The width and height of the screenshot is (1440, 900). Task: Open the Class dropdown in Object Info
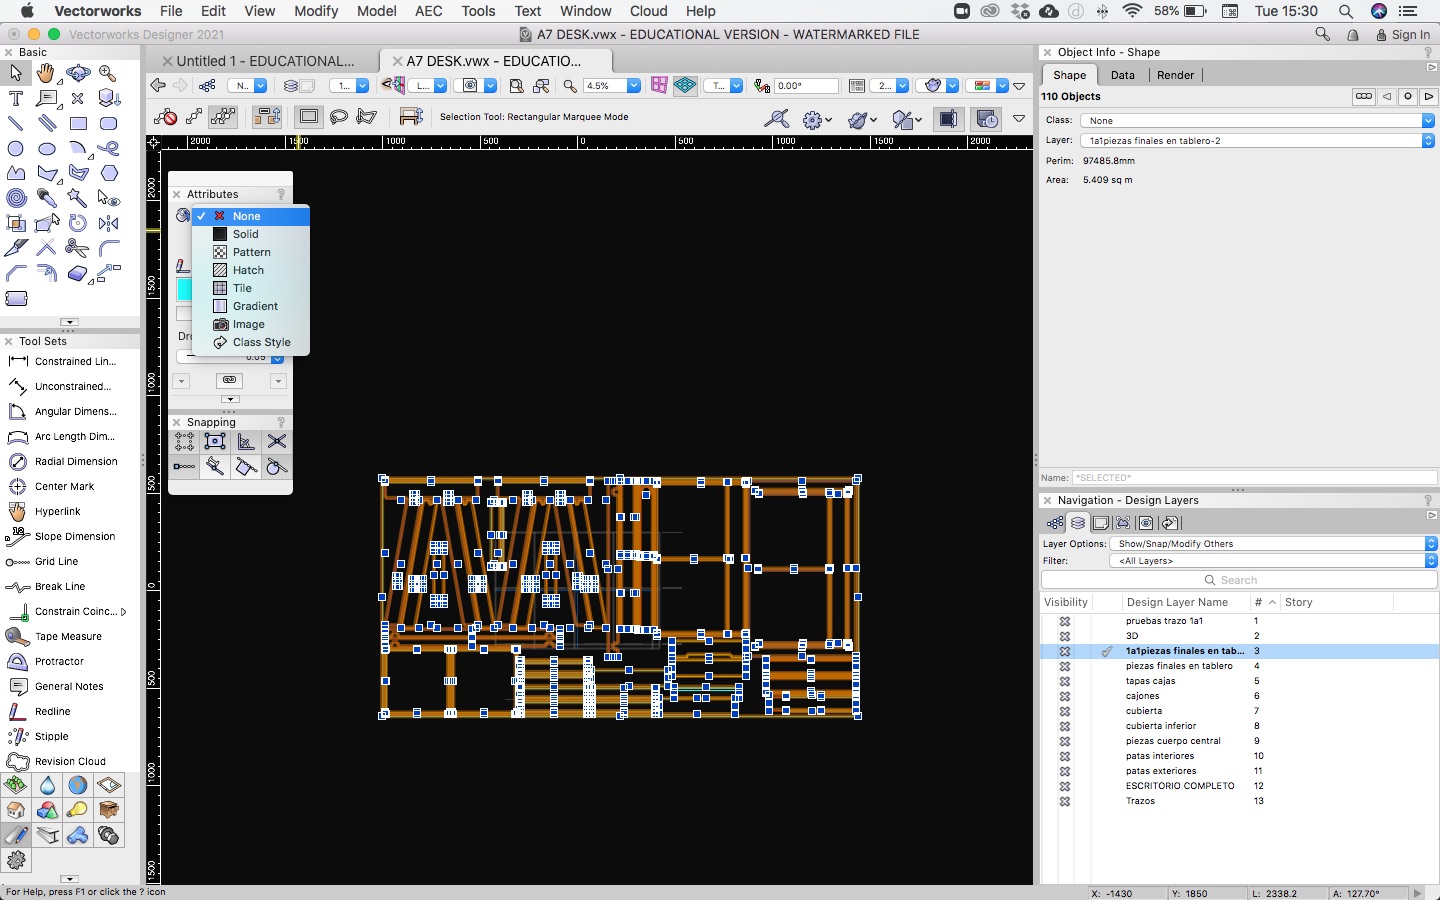pyautogui.click(x=1257, y=120)
